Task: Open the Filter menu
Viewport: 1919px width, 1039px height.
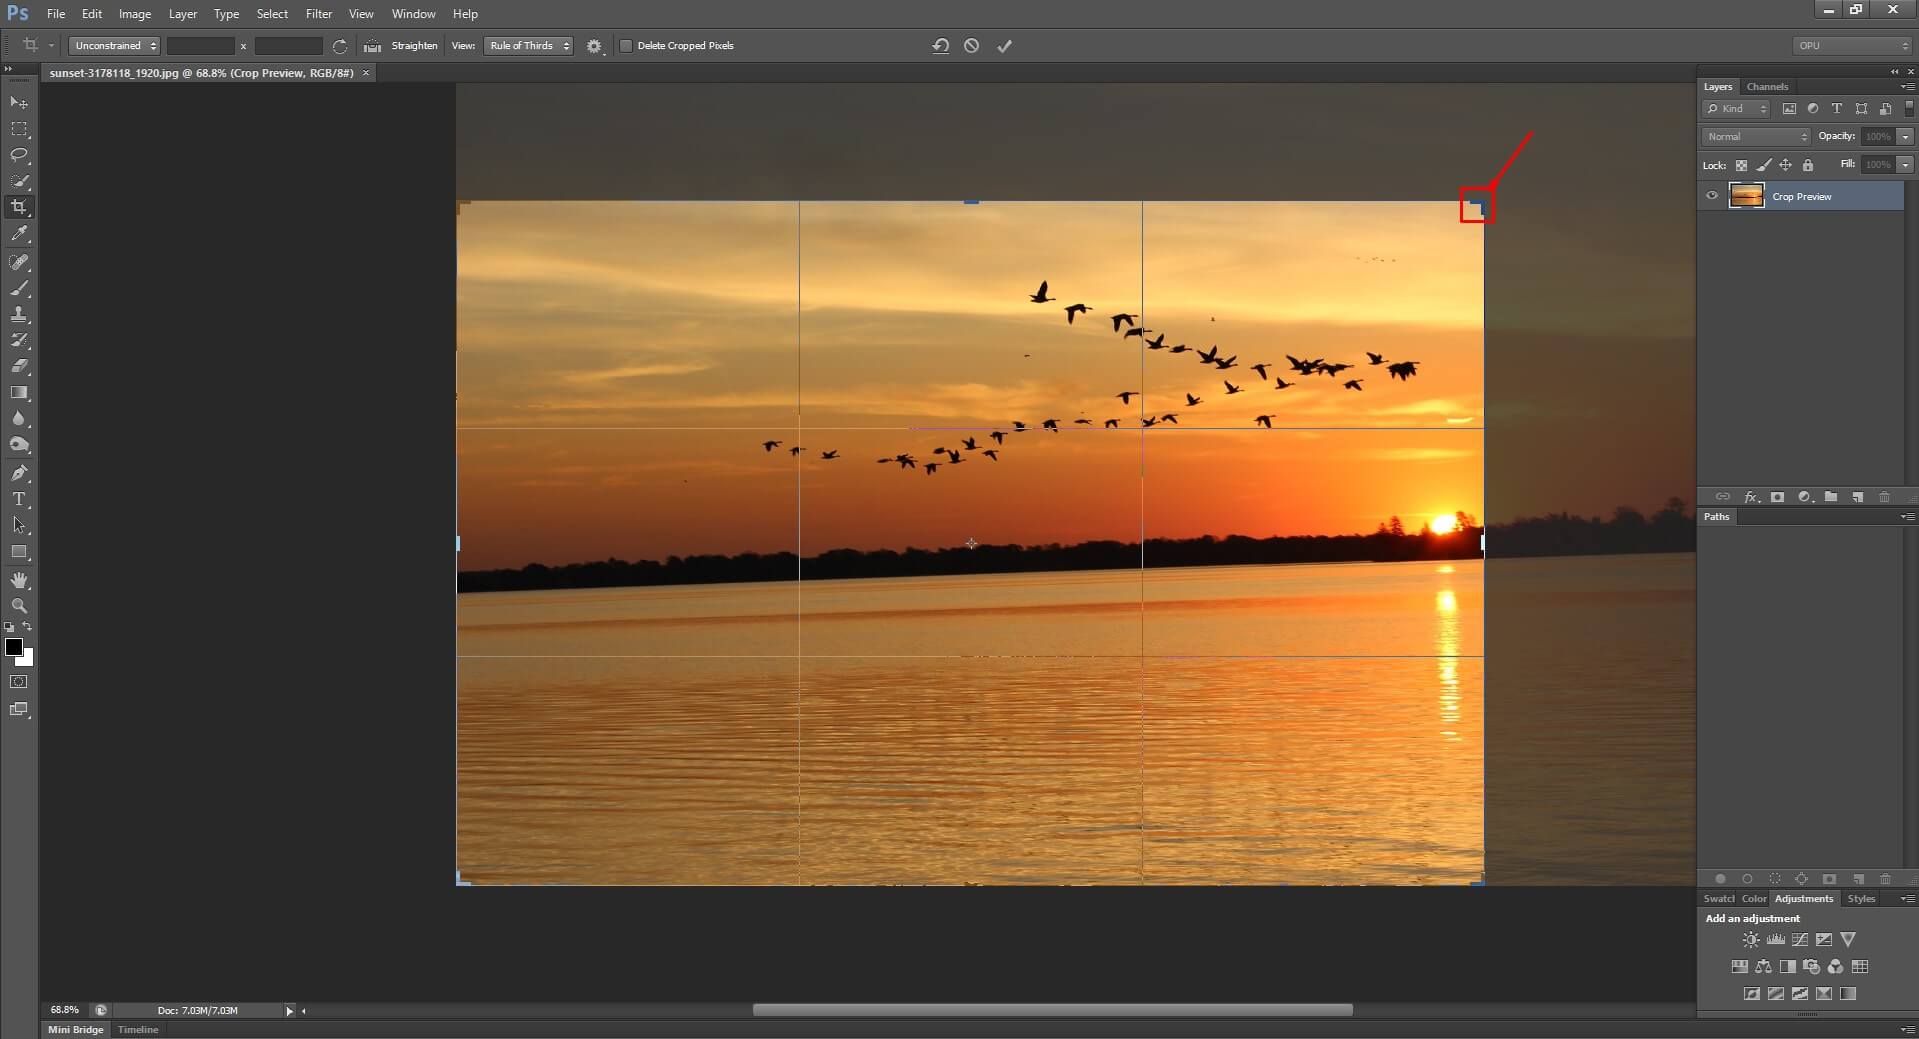Action: click(318, 14)
